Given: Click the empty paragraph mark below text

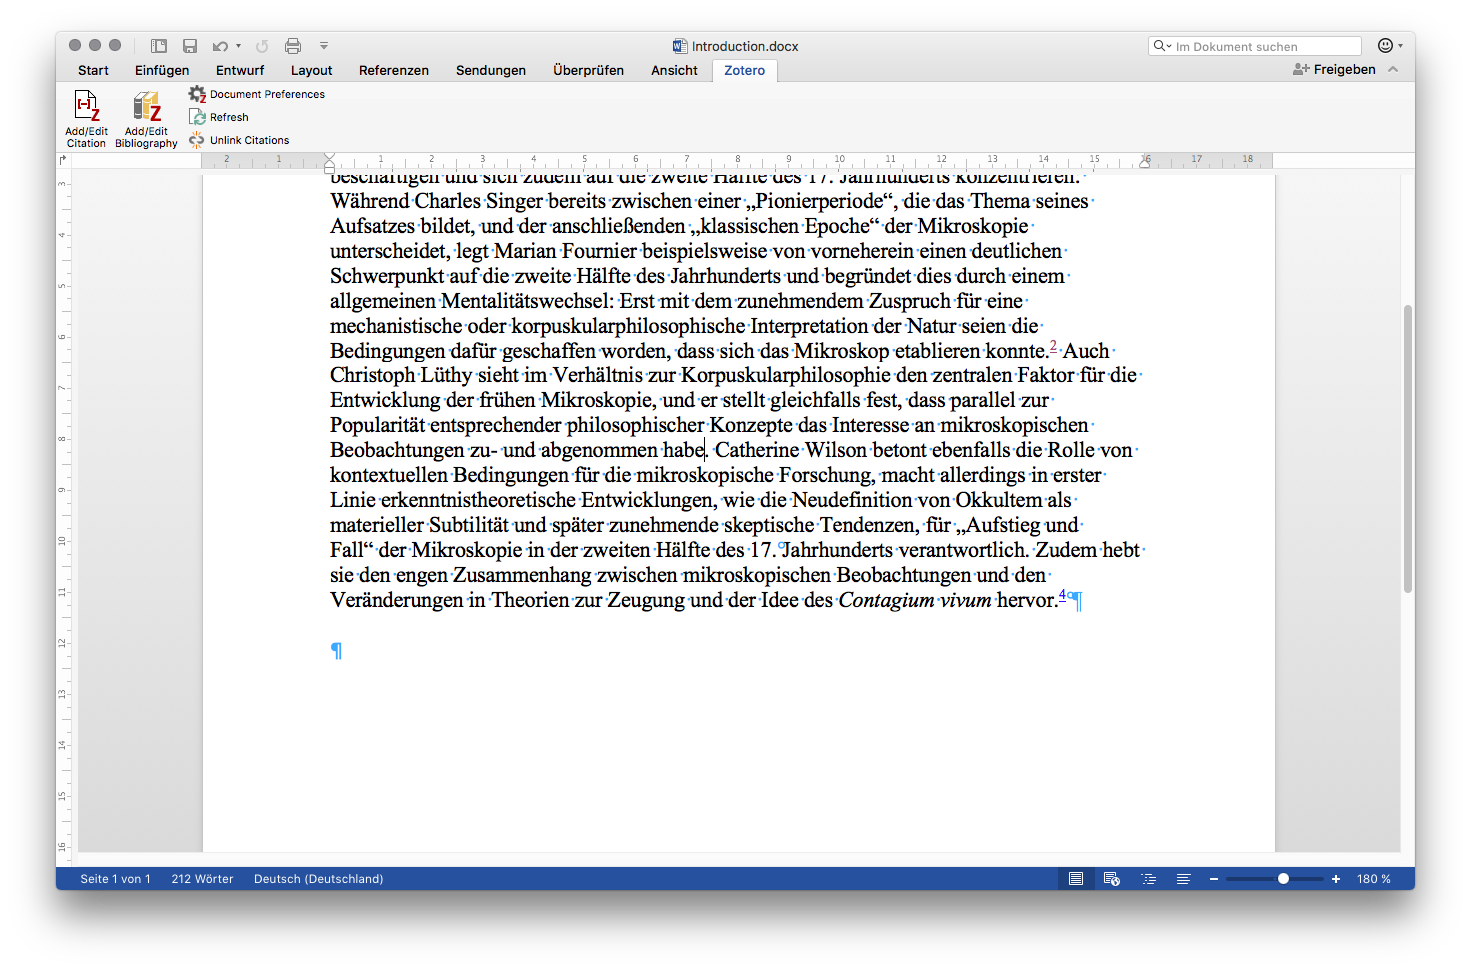Looking at the screenshot, I should [x=336, y=651].
